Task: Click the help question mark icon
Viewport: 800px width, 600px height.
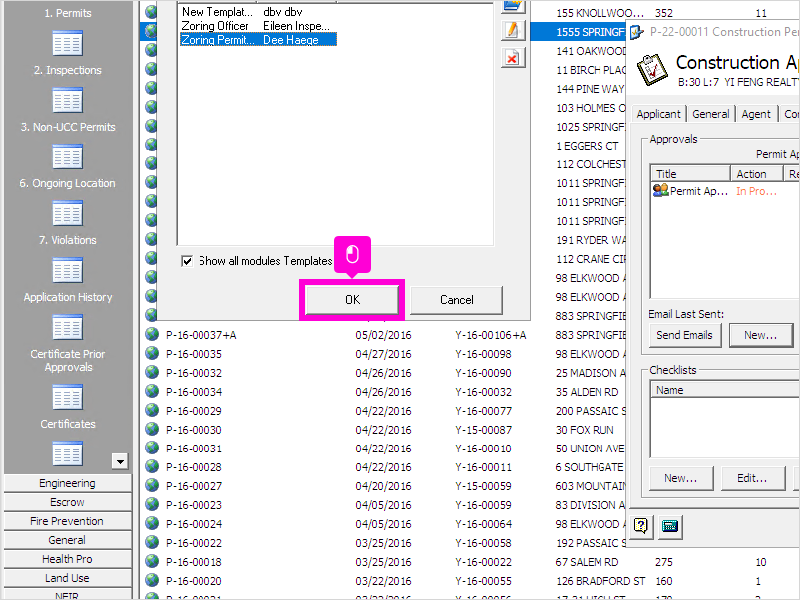Action: click(641, 526)
